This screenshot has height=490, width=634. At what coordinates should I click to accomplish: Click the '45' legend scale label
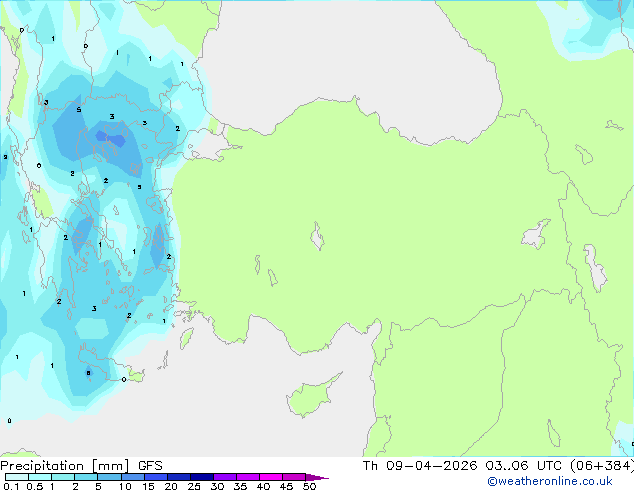pos(286,486)
